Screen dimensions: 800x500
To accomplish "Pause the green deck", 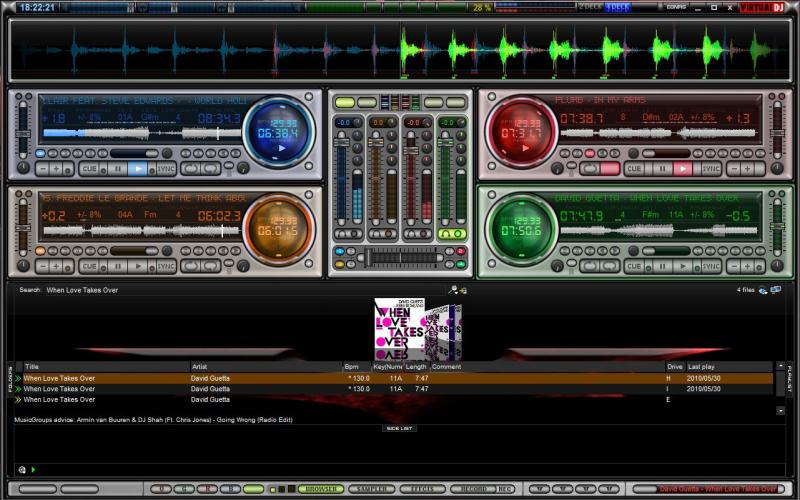I will coord(662,266).
